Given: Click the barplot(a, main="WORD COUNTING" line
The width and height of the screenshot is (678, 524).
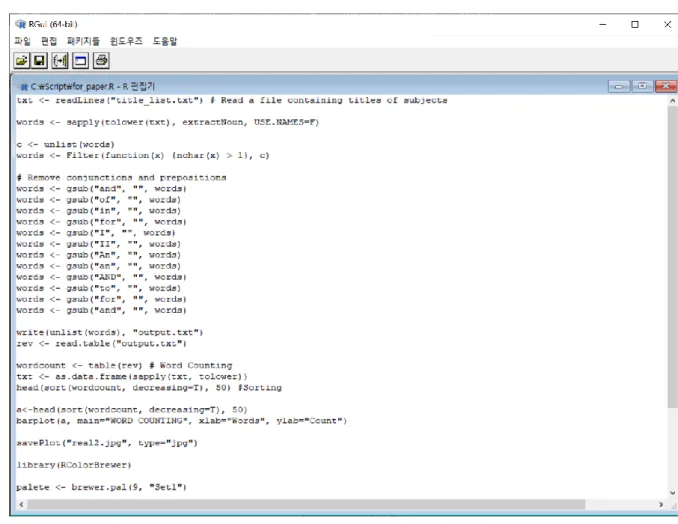Looking at the screenshot, I should (x=182, y=421).
